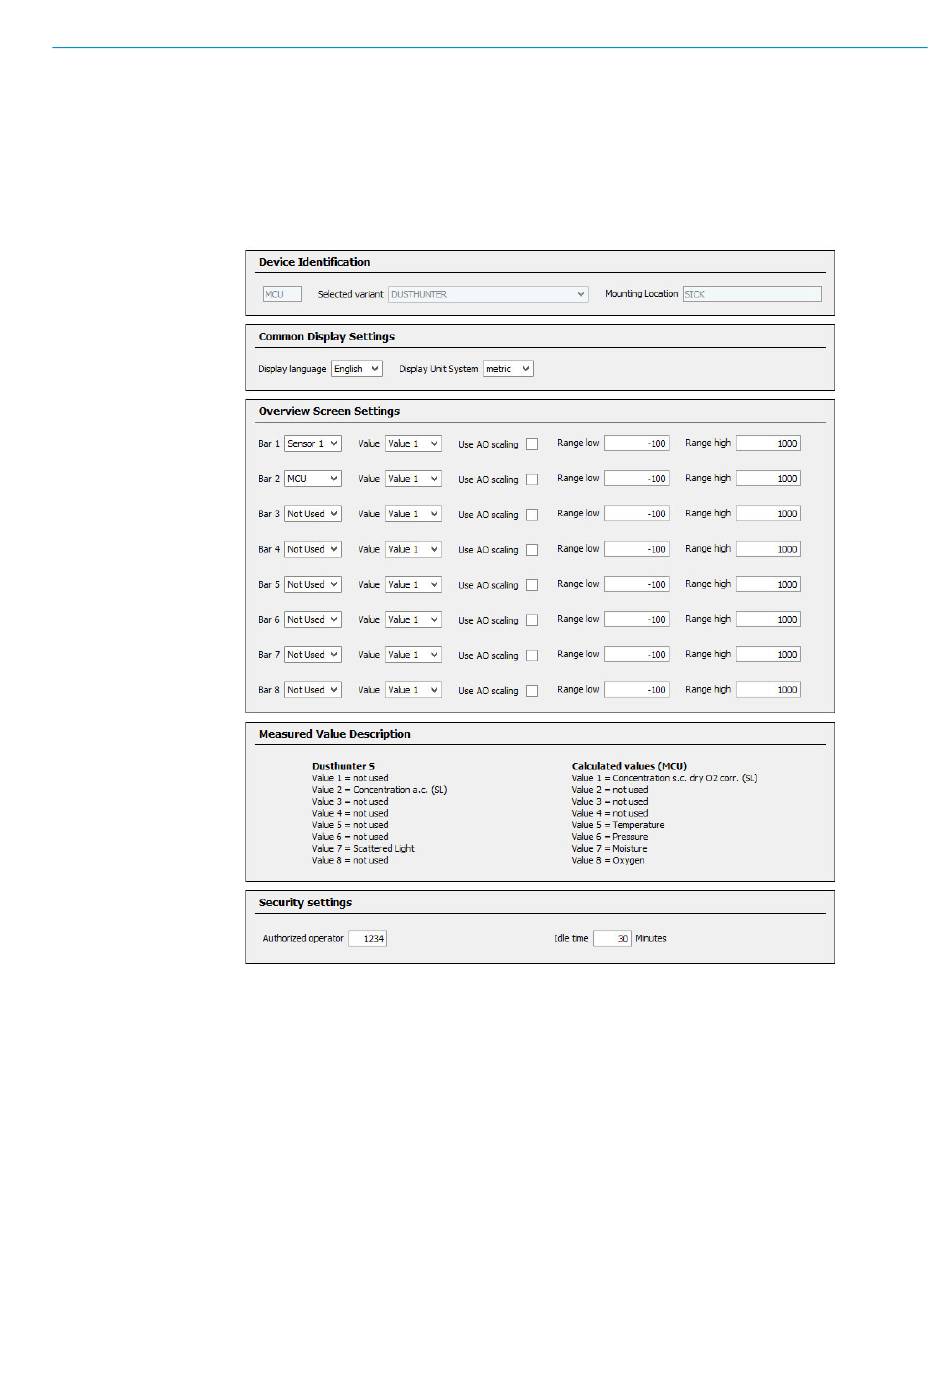The width and height of the screenshot is (950, 1388).
Task: Click 'Value 7 = Moisture' text
Action: [610, 849]
